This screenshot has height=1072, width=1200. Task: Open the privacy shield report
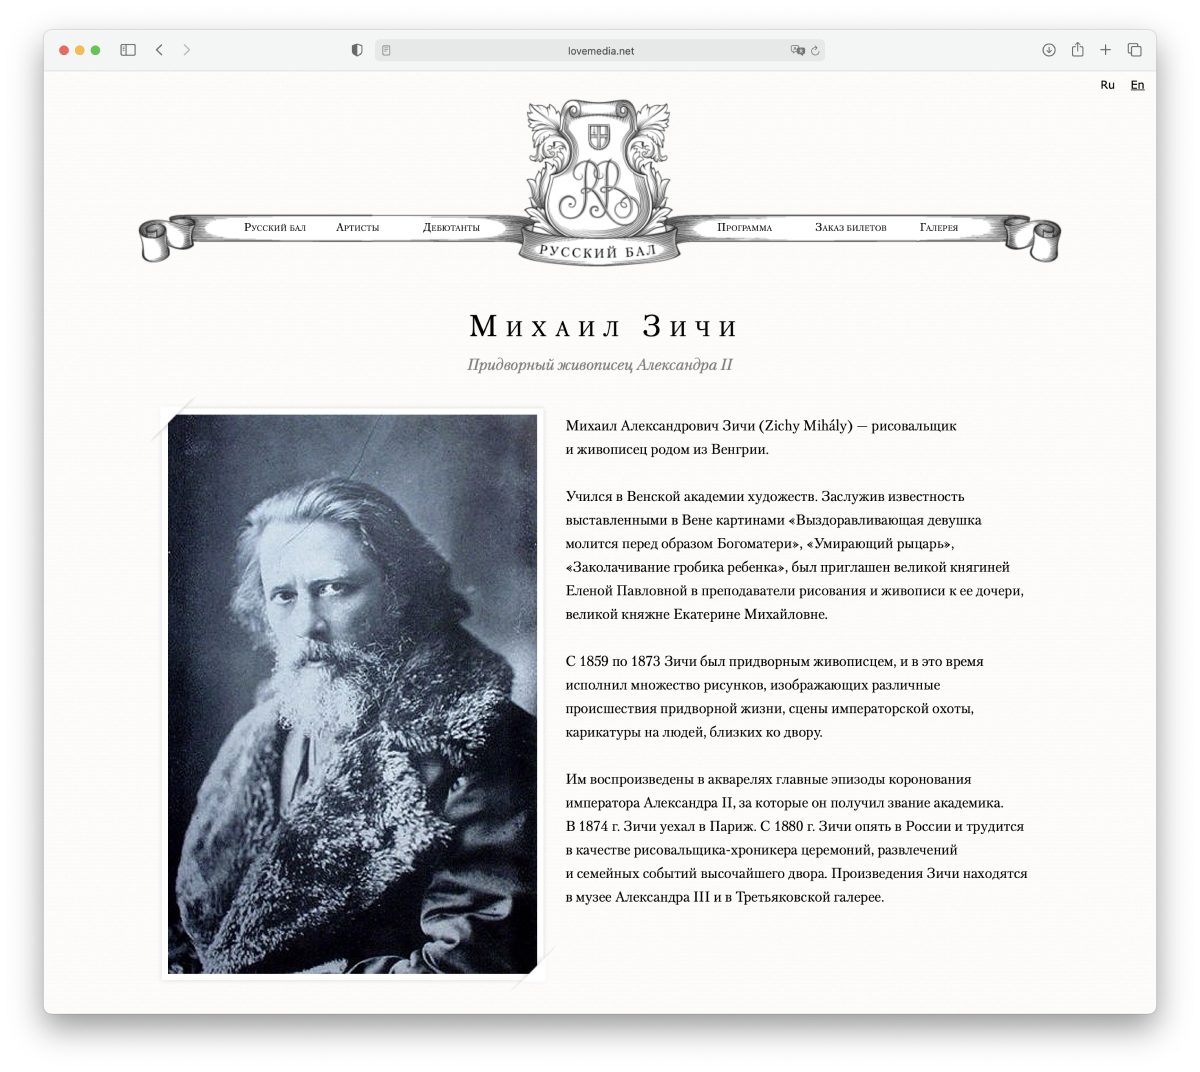pos(357,50)
